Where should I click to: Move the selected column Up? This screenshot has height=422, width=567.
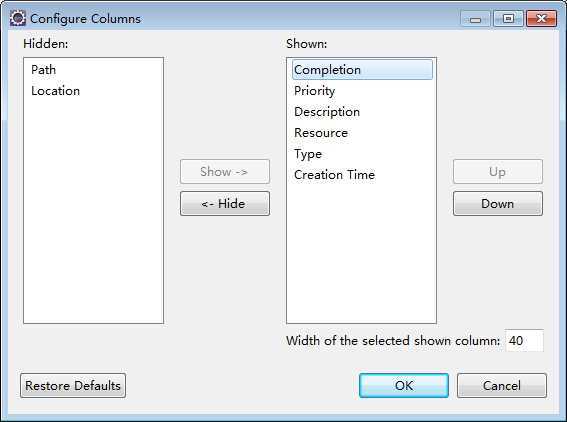pyautogui.click(x=498, y=171)
